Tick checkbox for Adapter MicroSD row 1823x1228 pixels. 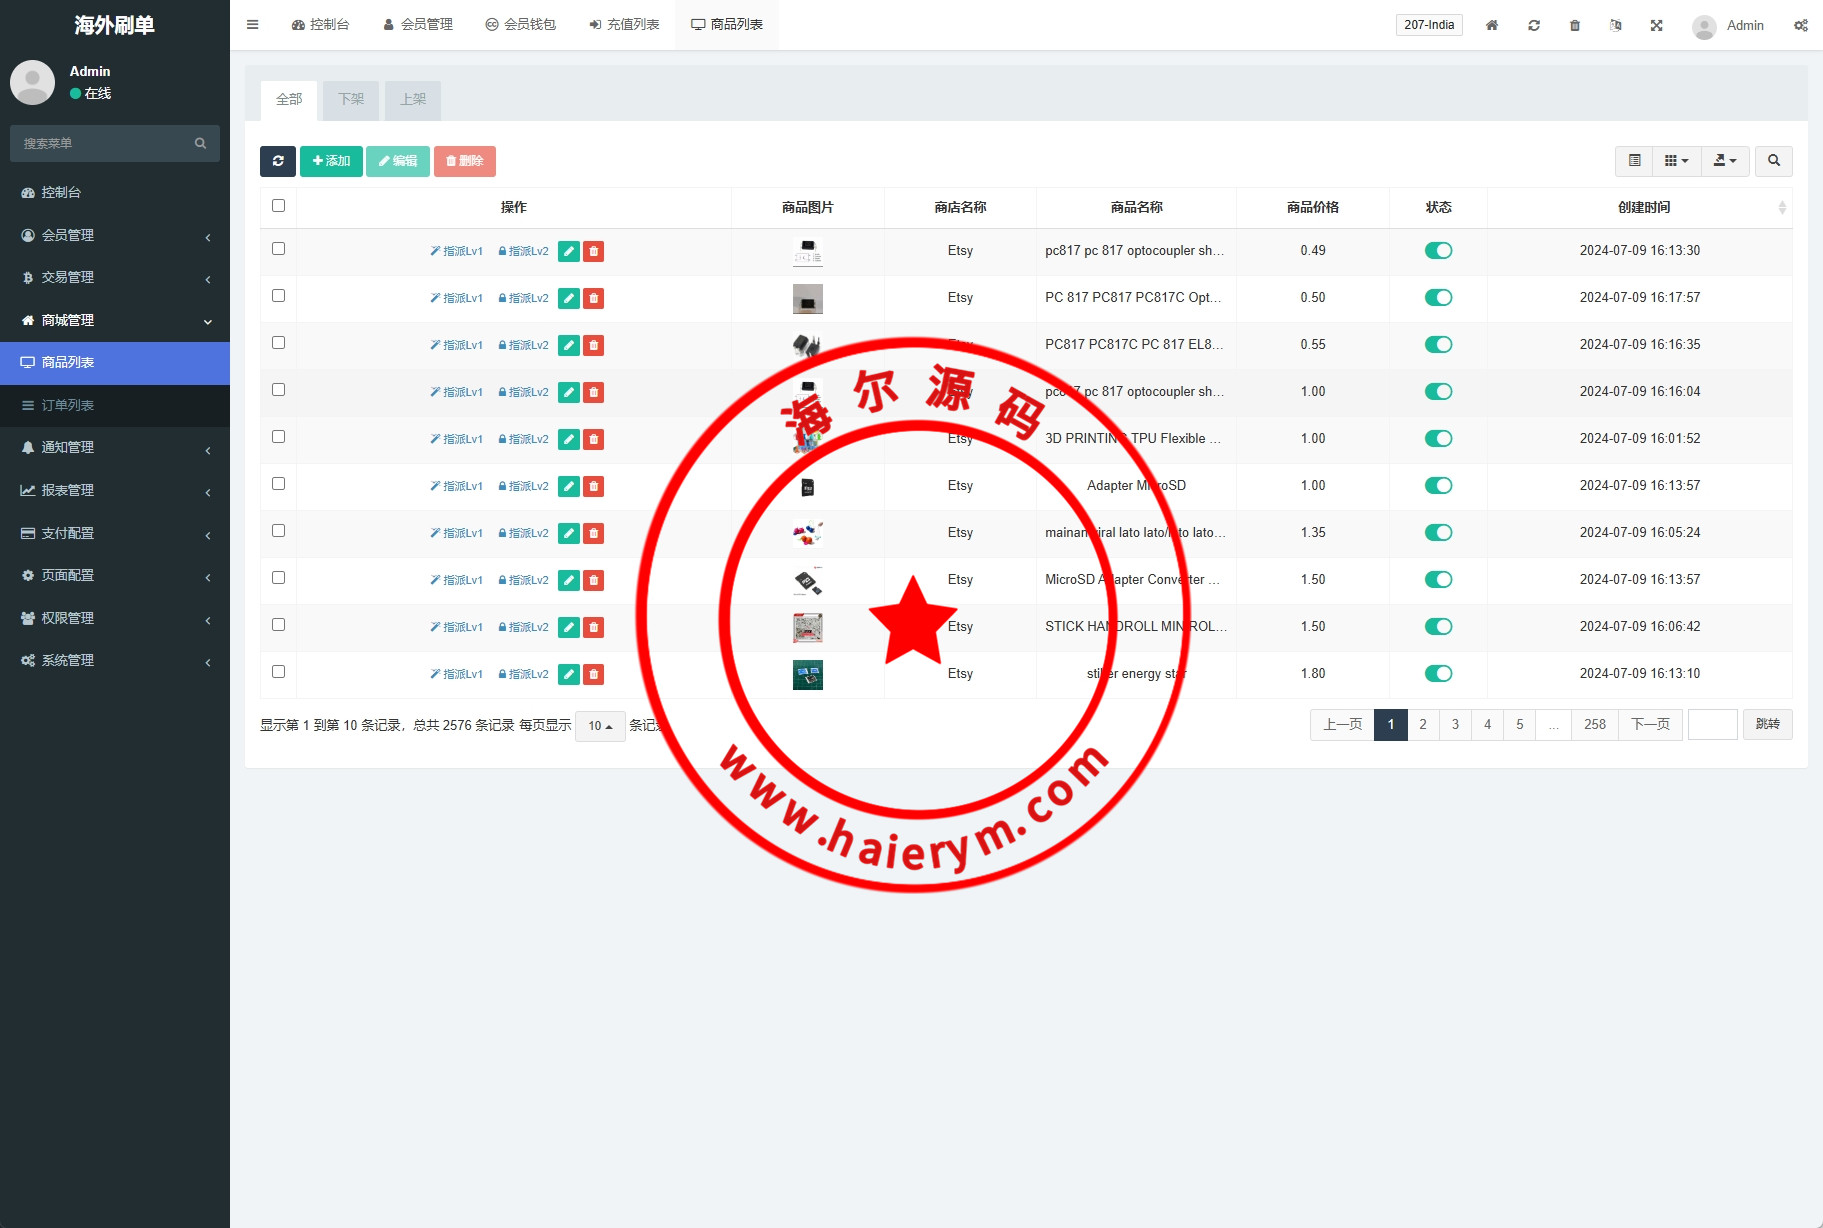[x=278, y=484]
